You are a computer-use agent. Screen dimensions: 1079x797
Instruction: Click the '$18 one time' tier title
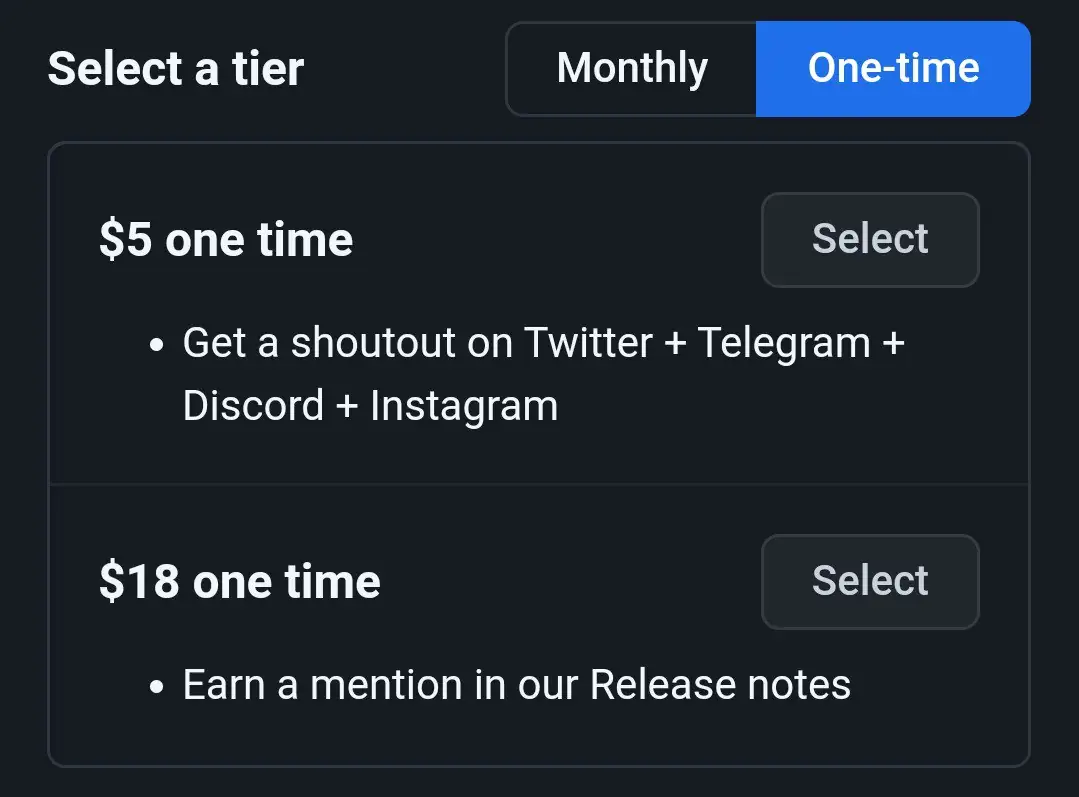tap(239, 582)
